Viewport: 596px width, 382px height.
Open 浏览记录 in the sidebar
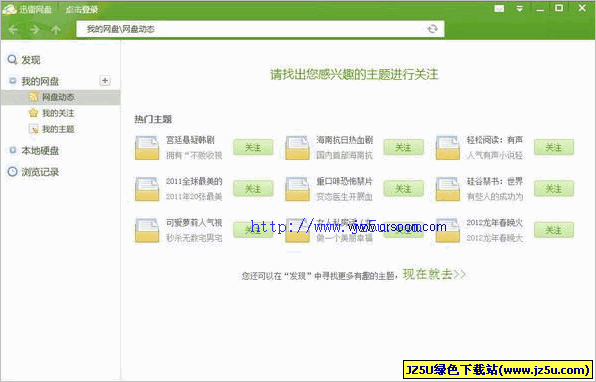click(x=40, y=172)
